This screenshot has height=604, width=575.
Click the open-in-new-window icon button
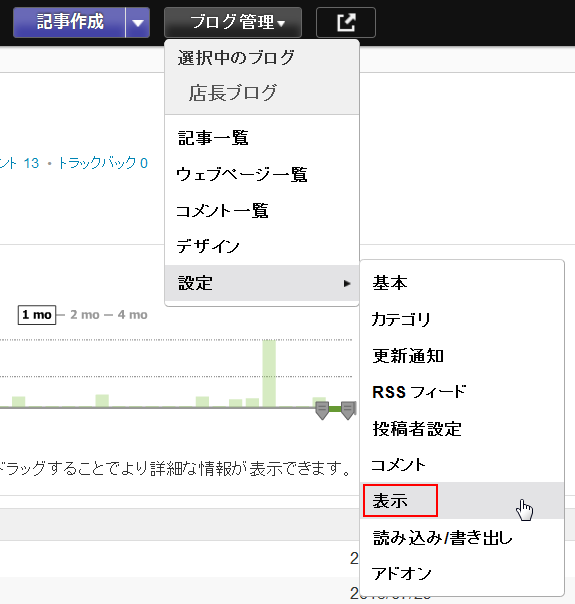click(x=346, y=22)
